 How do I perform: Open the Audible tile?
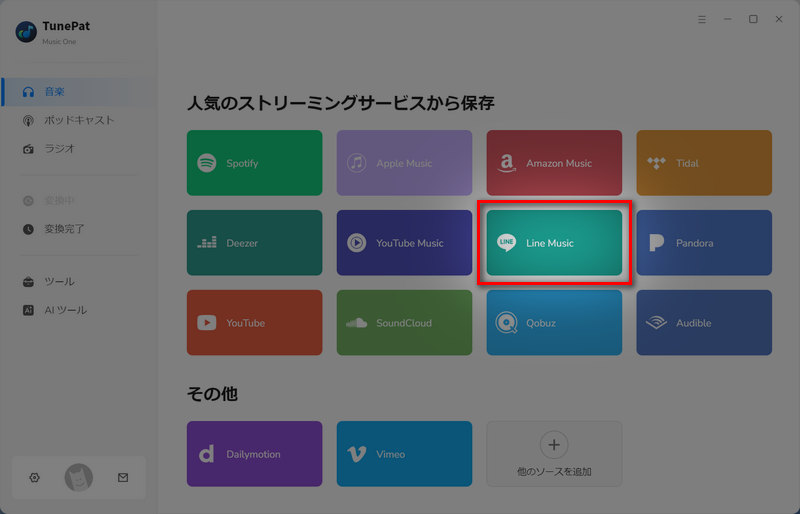pos(704,323)
